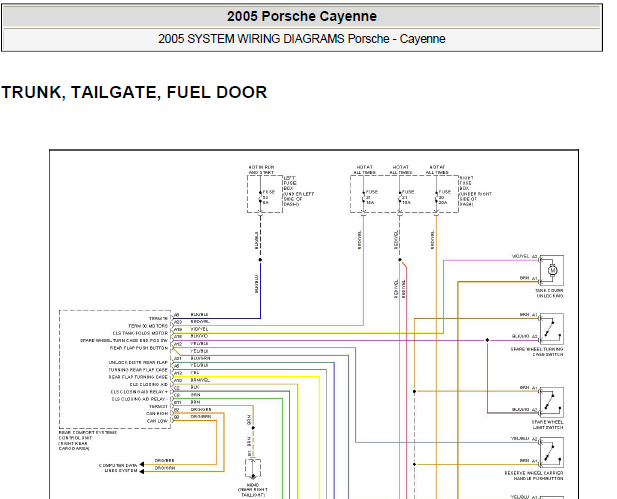Click the spare wheel limit switch symbol

point(552,402)
